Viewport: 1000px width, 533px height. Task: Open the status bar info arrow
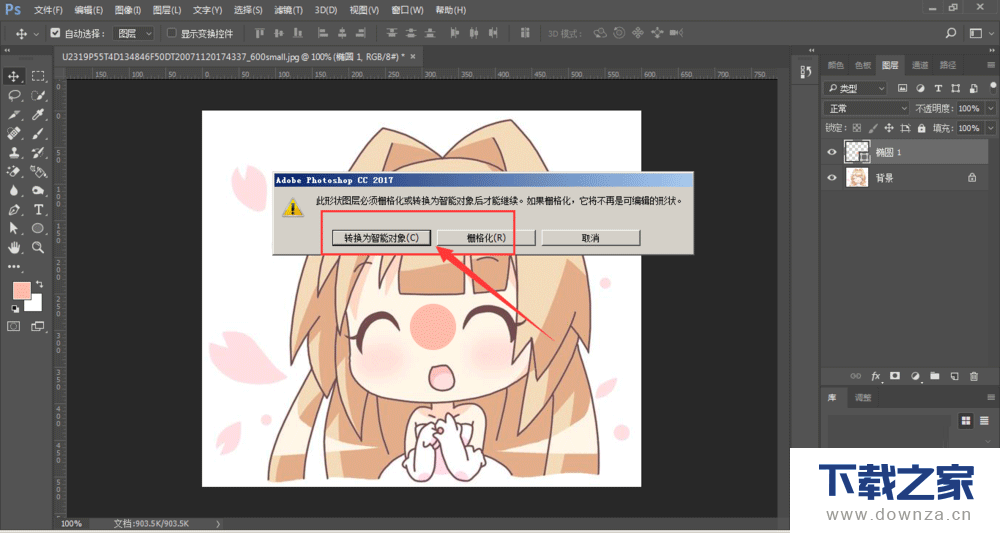[x=218, y=523]
